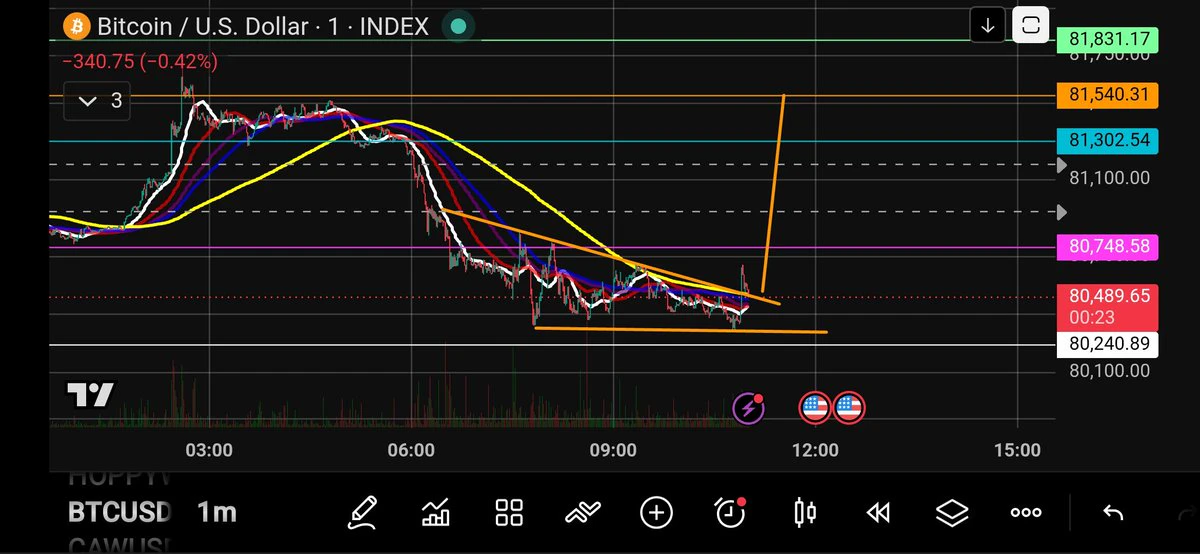This screenshot has width=1200, height=554.
Task: Open the four-squares layout icon
Action: click(510, 513)
